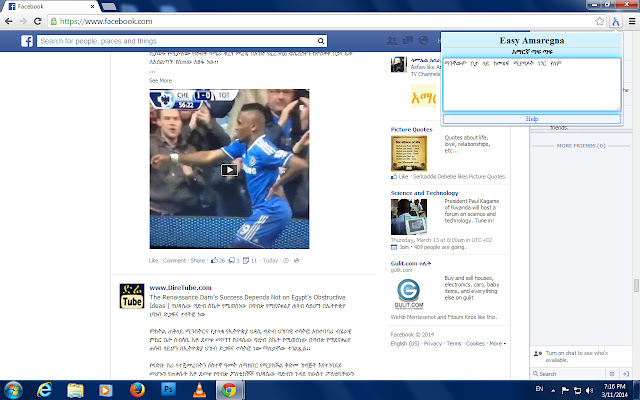
Task: Click the chat Search field
Action: click(569, 374)
